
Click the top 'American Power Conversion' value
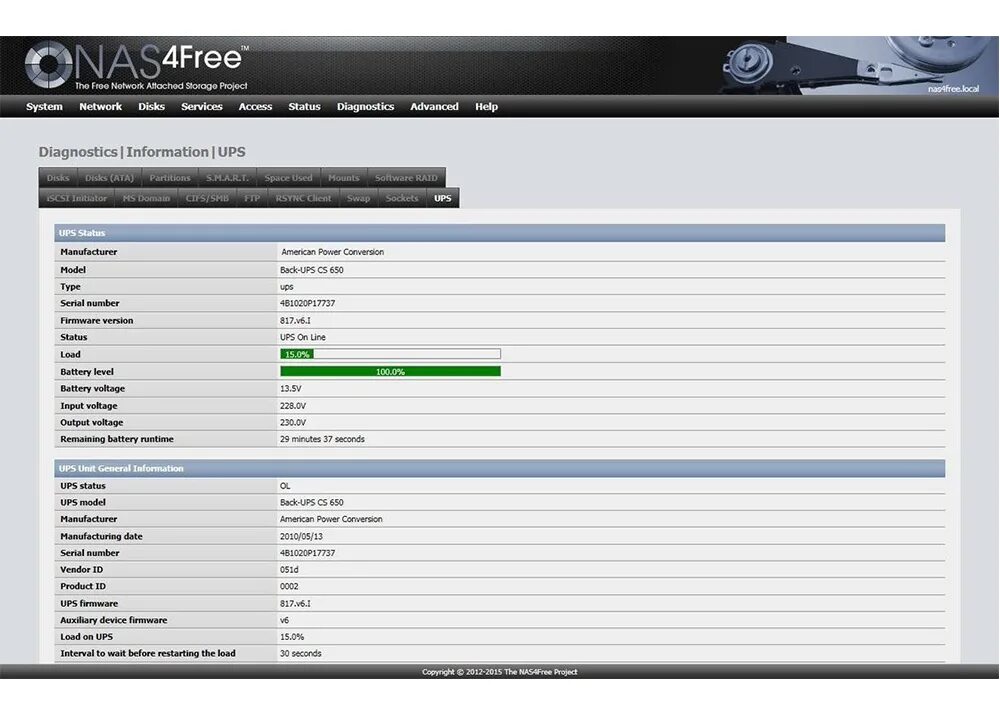(x=332, y=252)
